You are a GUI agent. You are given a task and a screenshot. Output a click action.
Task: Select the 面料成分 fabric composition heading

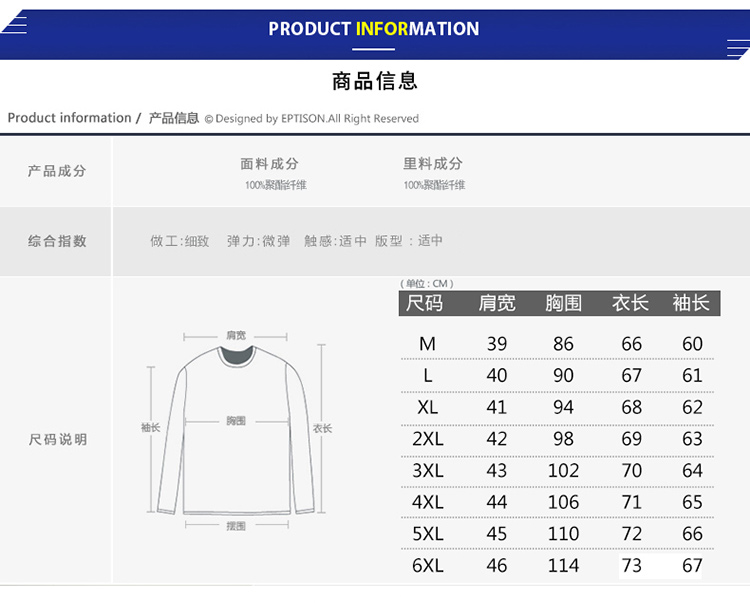tap(269, 164)
